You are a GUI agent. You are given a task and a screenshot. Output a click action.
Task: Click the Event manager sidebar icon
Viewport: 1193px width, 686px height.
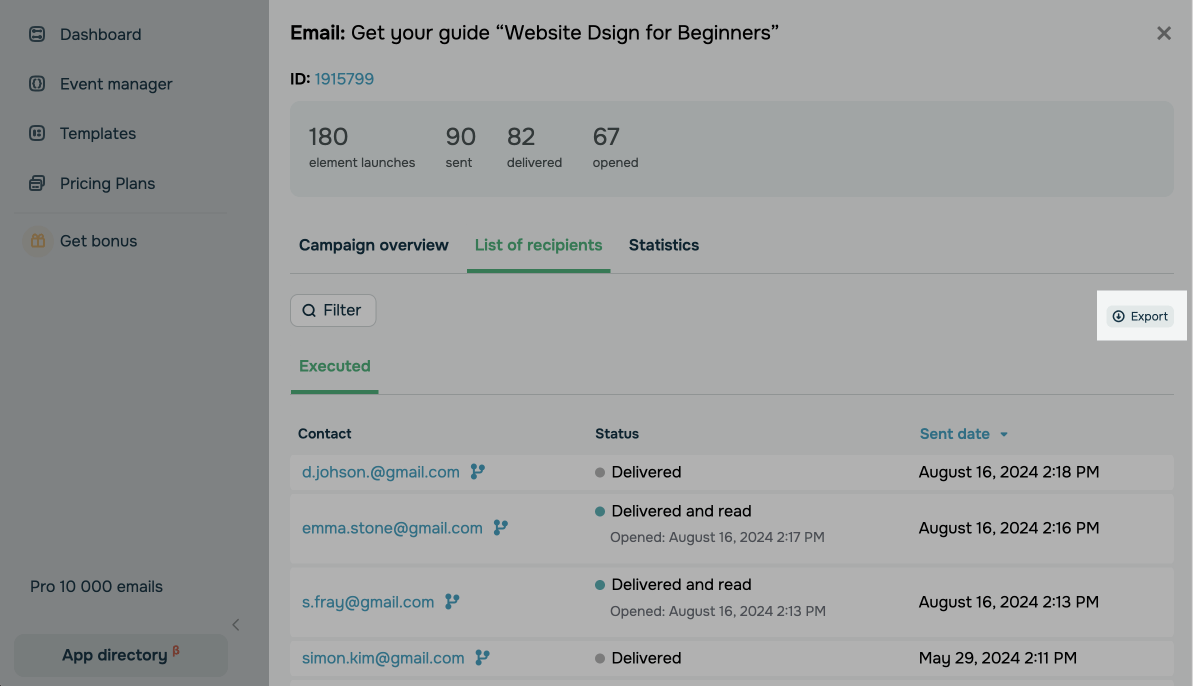click(x=37, y=84)
